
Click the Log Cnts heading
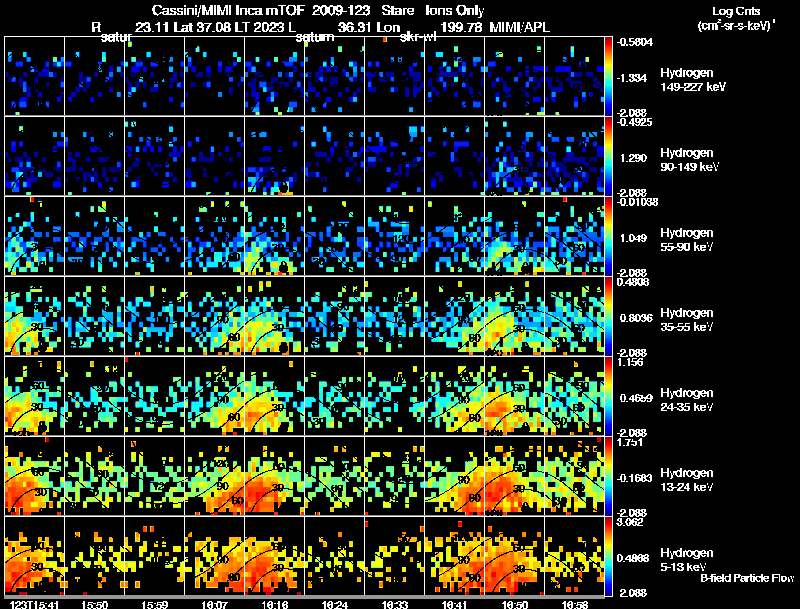click(x=736, y=11)
